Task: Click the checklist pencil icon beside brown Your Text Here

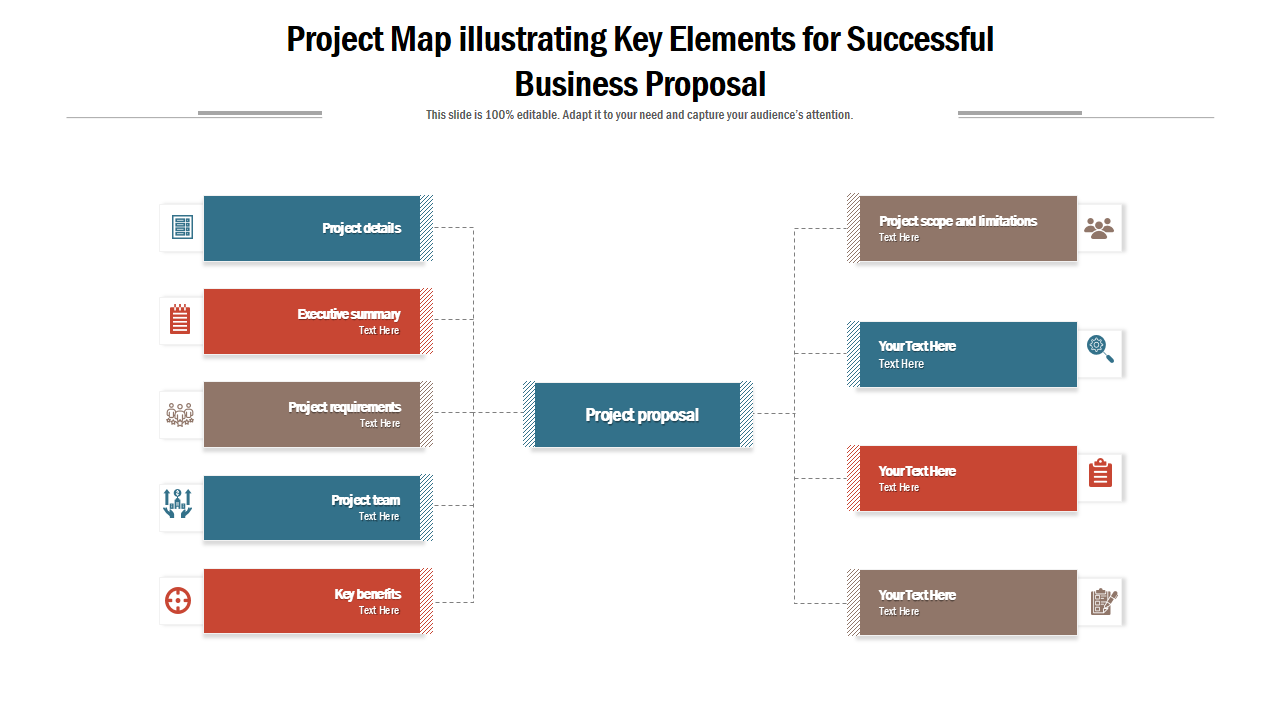Action: point(1103,602)
